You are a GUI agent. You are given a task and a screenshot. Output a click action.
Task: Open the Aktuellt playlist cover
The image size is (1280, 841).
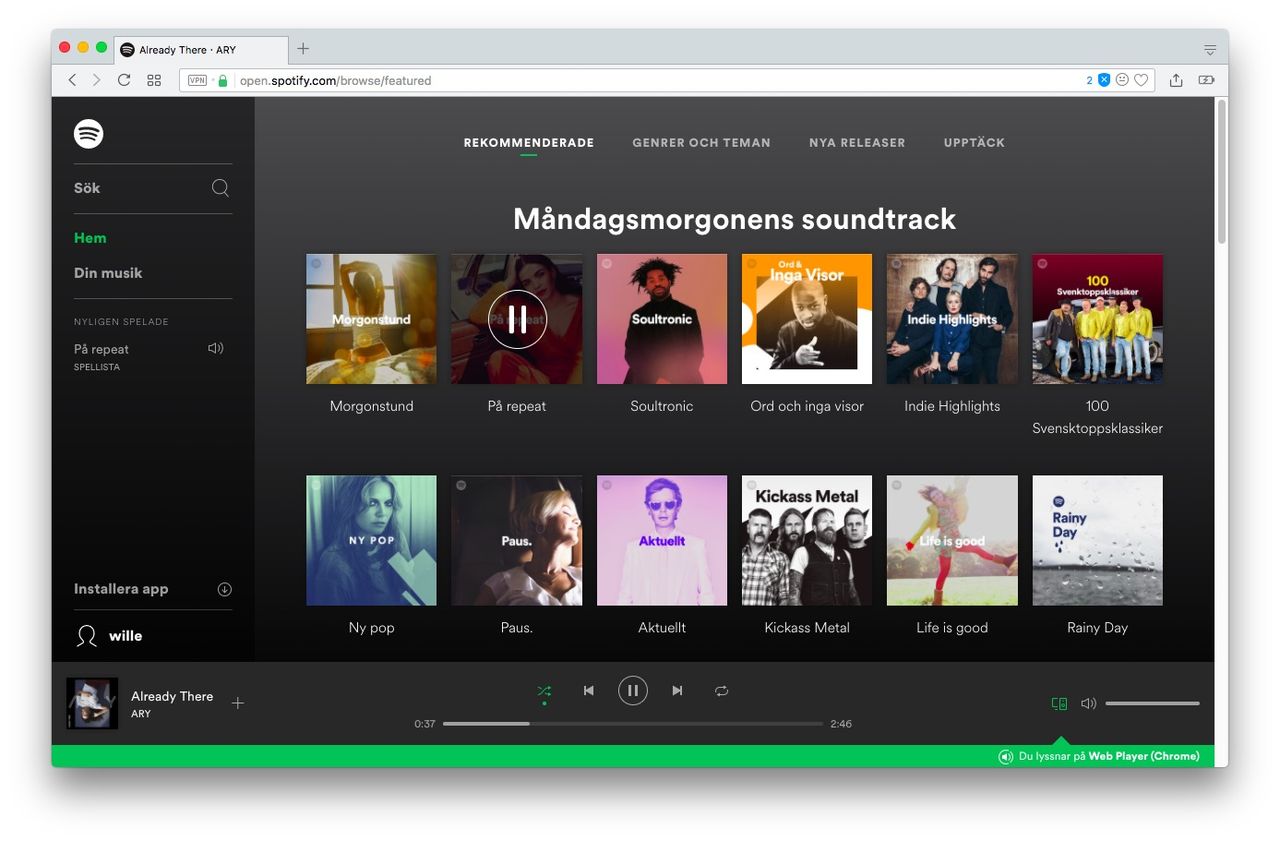point(662,540)
